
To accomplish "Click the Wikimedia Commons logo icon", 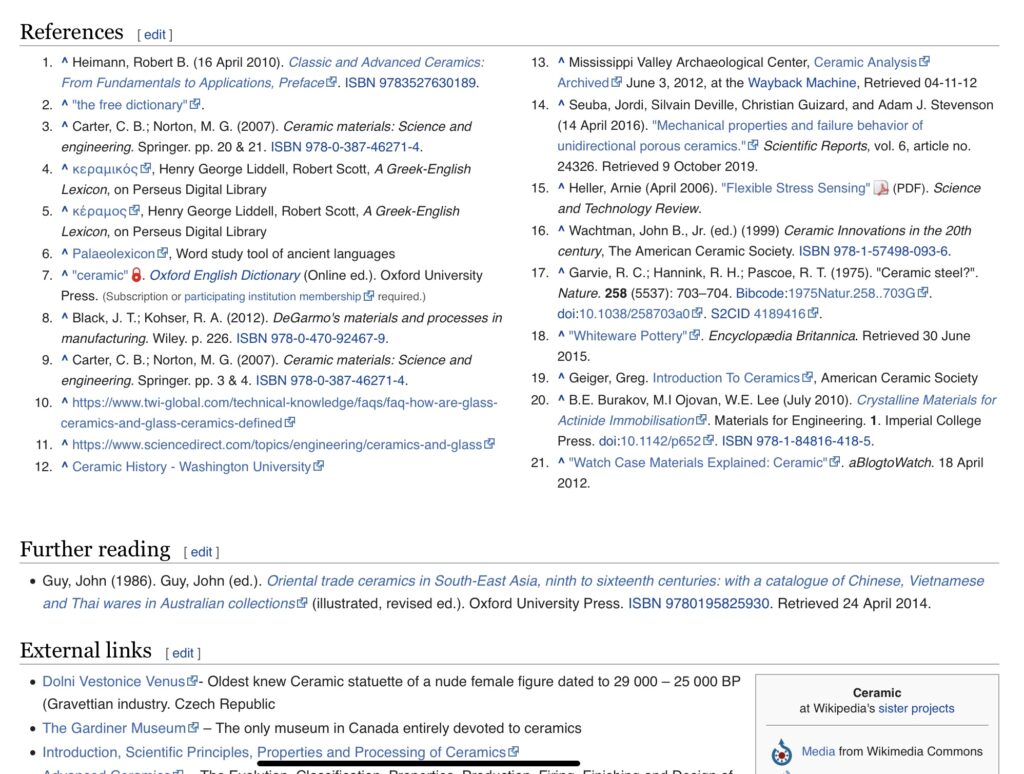I will pyautogui.click(x=781, y=752).
